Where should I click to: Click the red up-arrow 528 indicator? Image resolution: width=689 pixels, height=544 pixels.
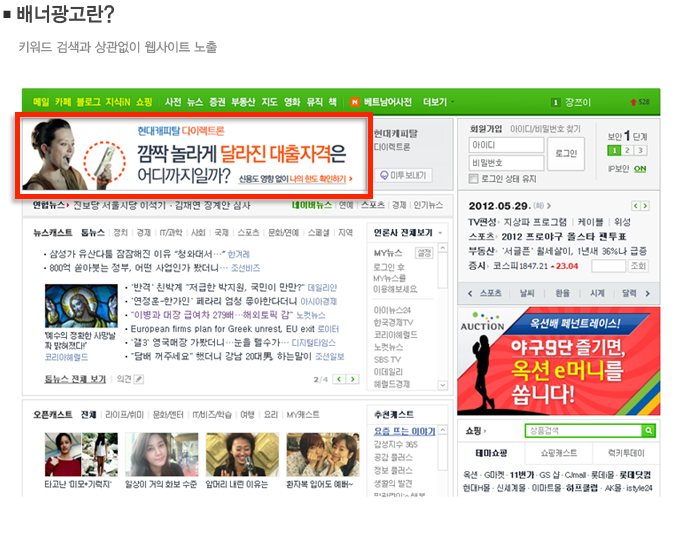[x=640, y=102]
